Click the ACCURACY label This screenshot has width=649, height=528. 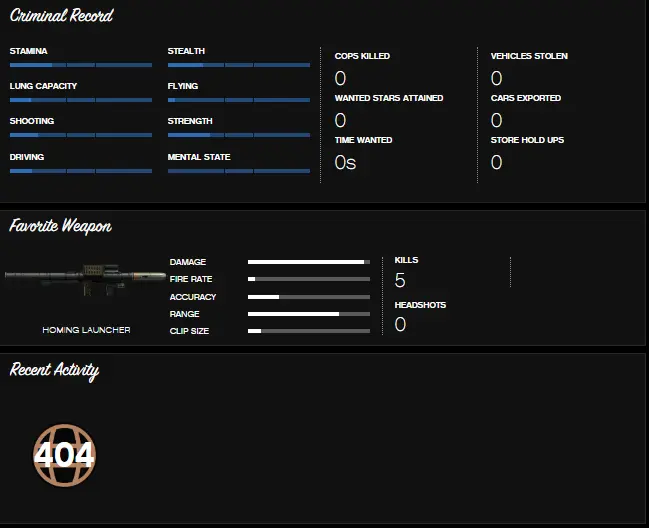193,297
